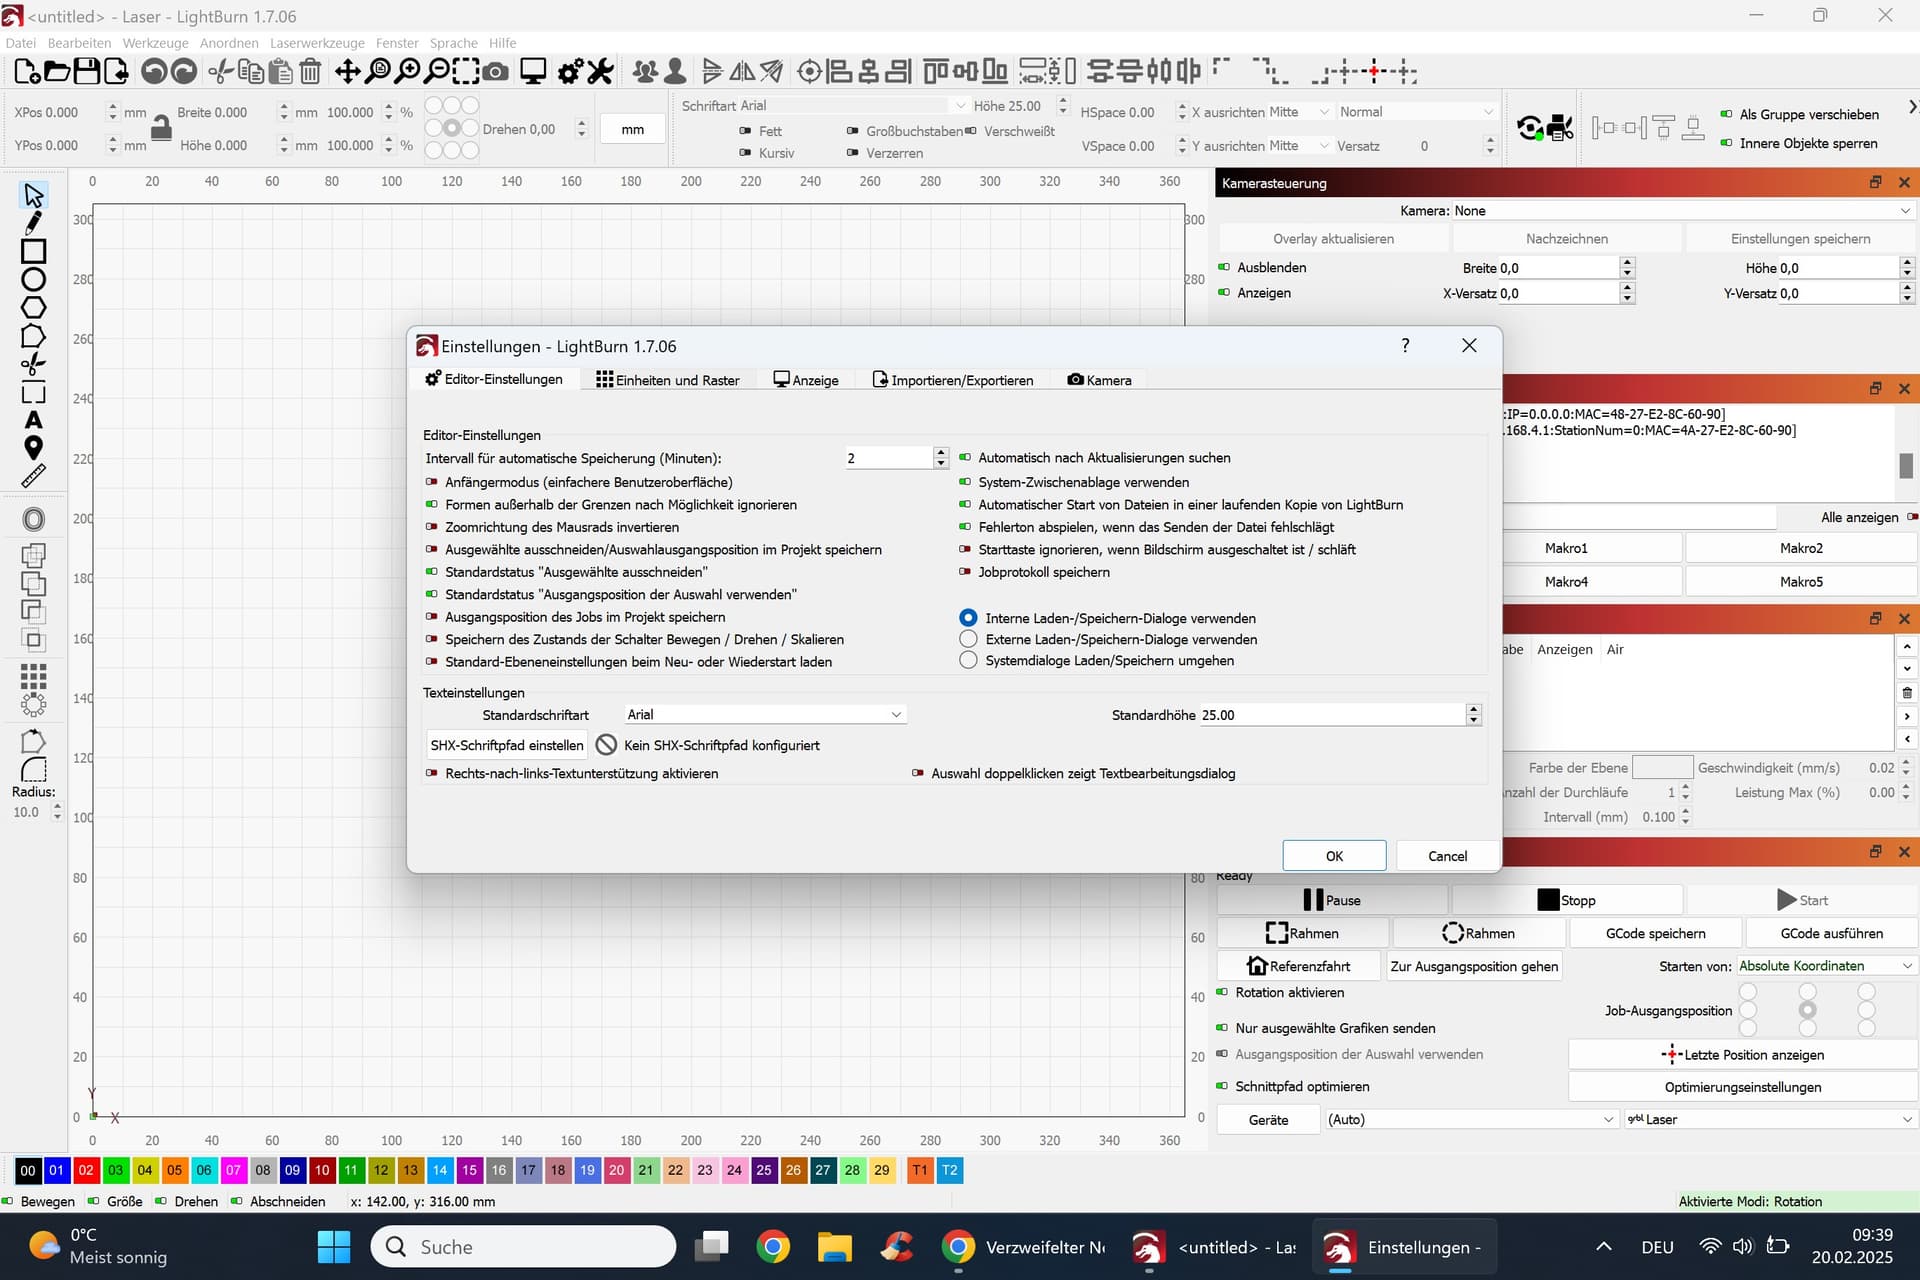
Task: Select layer color swatch 14 blue
Action: coord(440,1170)
